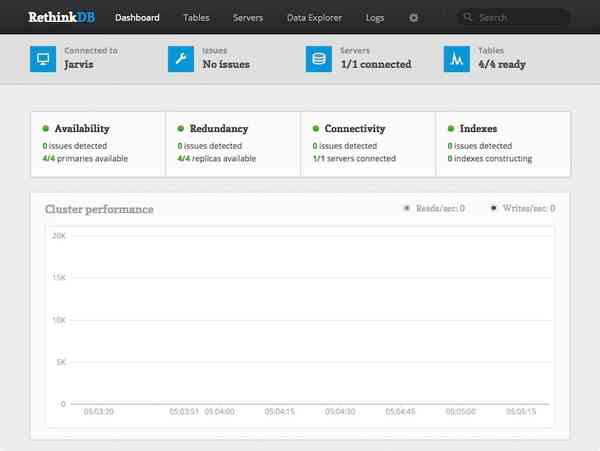Viewport: 600px width, 451px height.
Task: Click the Writes/sec legend marker
Action: [494, 208]
